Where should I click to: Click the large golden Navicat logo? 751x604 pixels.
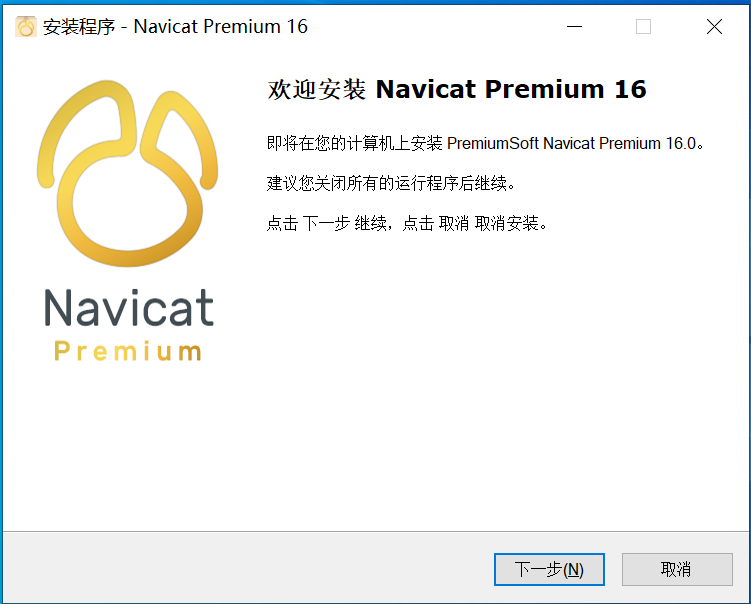coord(127,173)
